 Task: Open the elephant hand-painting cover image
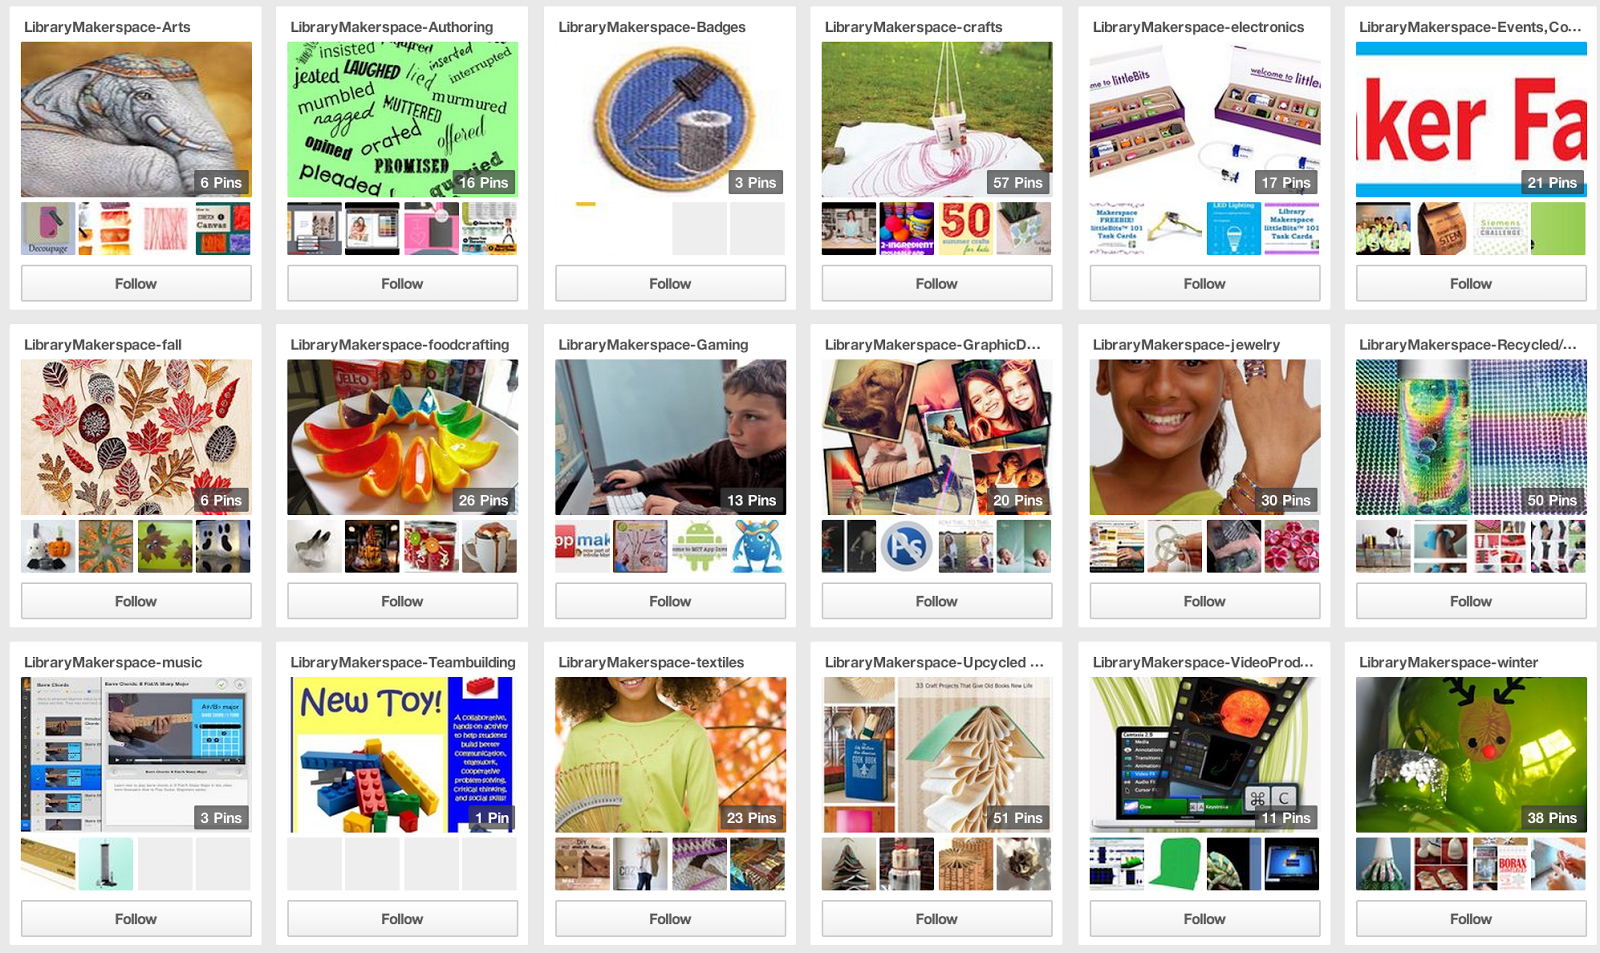click(136, 119)
